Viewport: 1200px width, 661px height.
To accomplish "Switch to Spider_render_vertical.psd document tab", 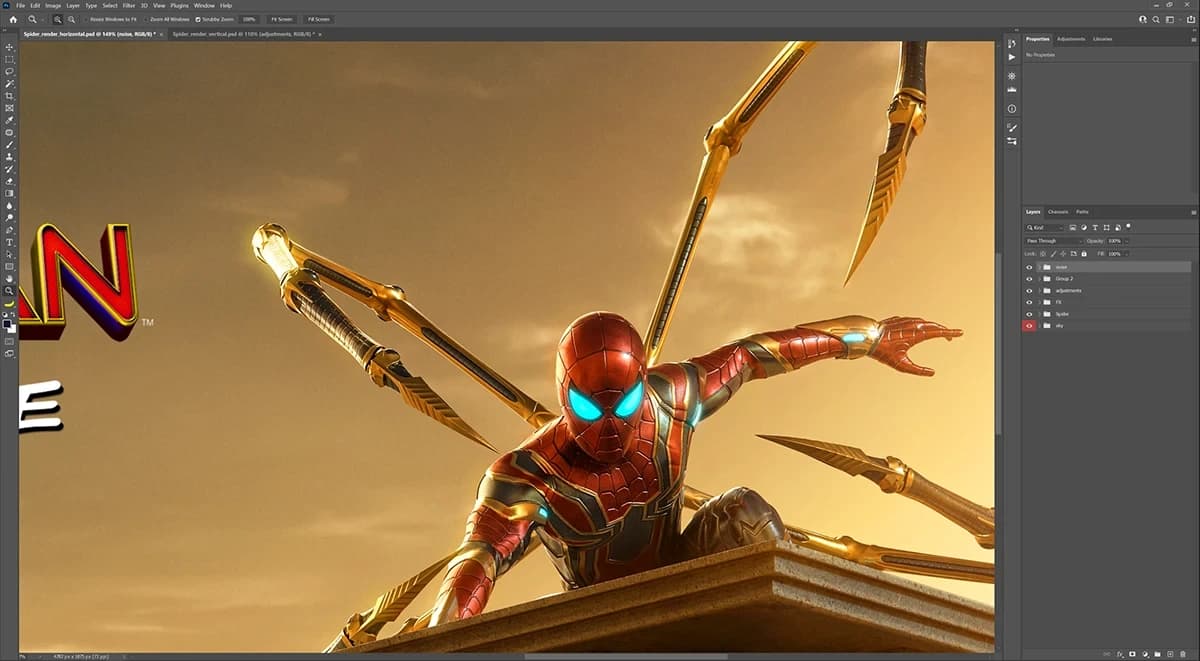I will point(243,34).
